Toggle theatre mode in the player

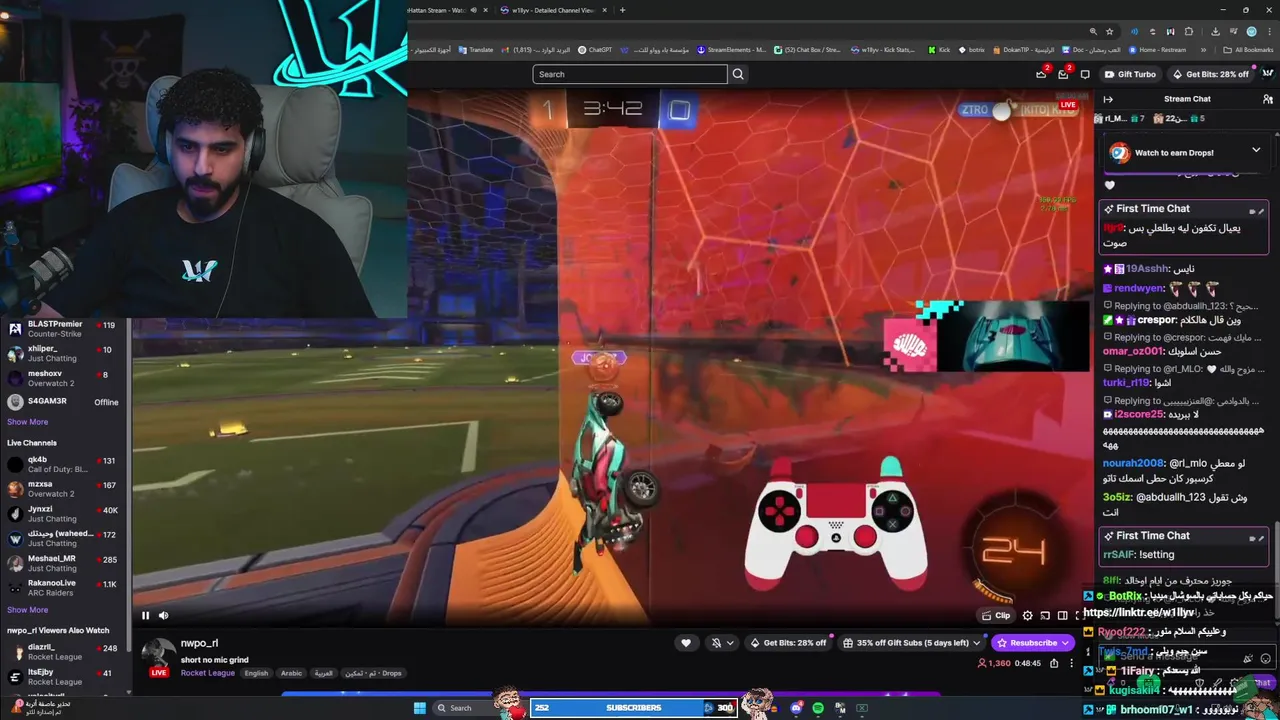[x=1062, y=616]
